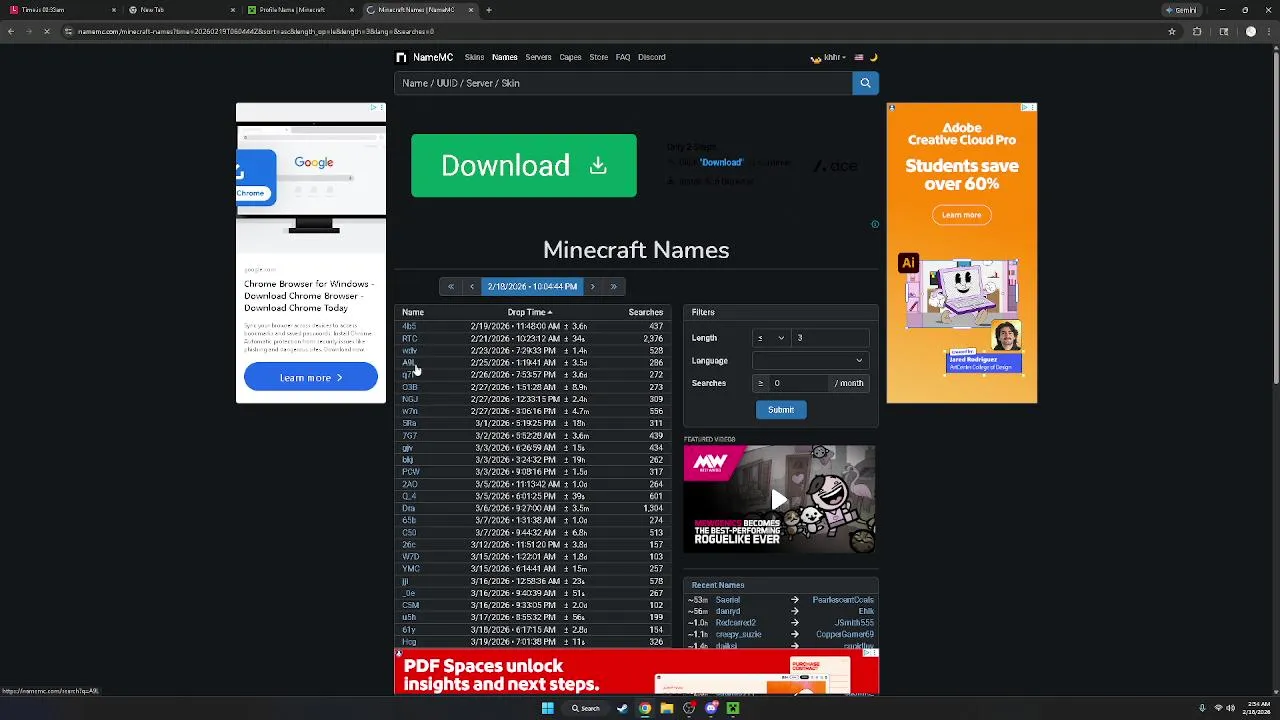Jump to last page double-right arrow
The image size is (1280, 720).
tap(614, 286)
